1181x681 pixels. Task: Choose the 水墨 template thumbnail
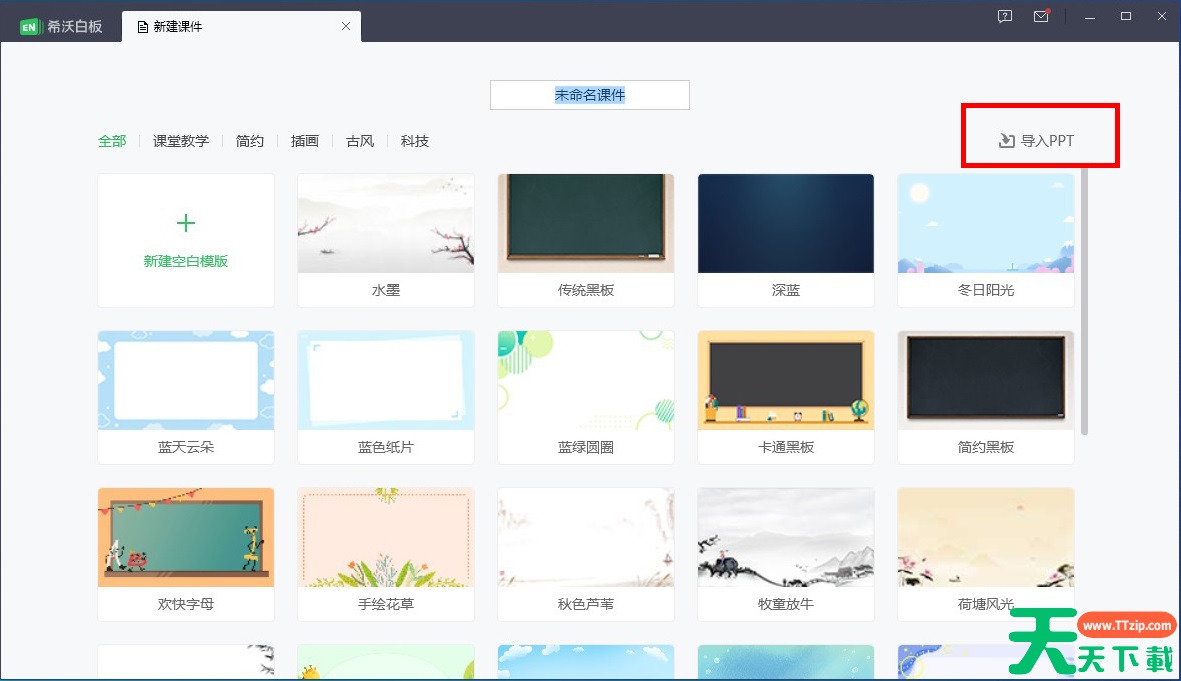point(386,224)
